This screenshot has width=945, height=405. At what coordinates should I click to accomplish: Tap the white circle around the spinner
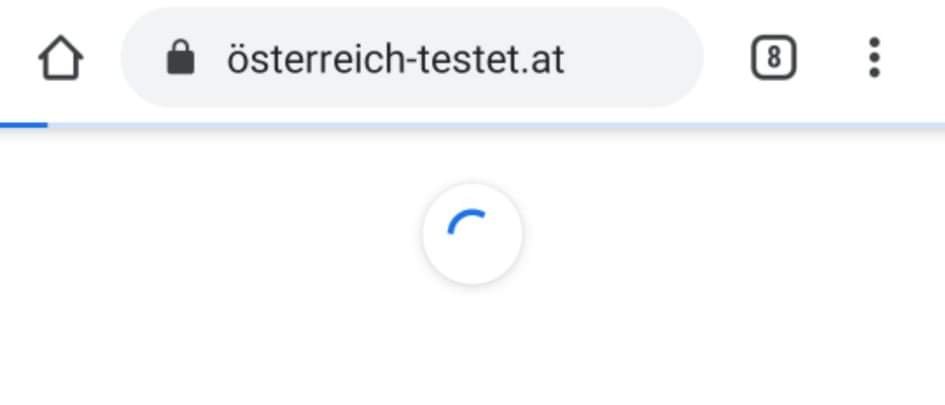[472, 233]
